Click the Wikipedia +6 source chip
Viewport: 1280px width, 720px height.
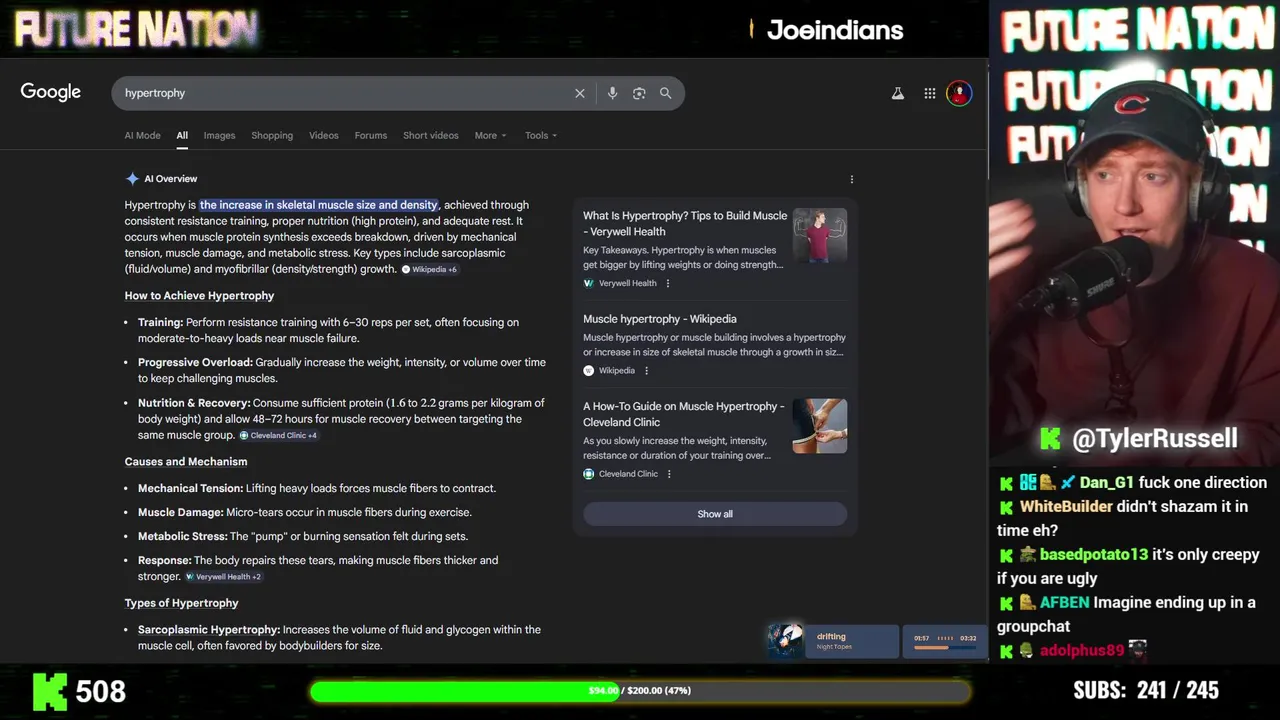430,269
